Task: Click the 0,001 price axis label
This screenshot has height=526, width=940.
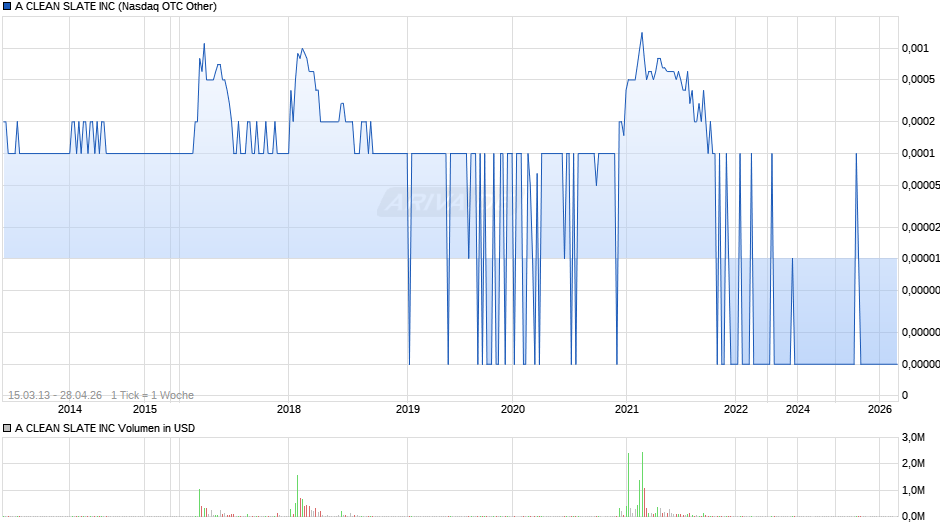Action: tap(915, 49)
